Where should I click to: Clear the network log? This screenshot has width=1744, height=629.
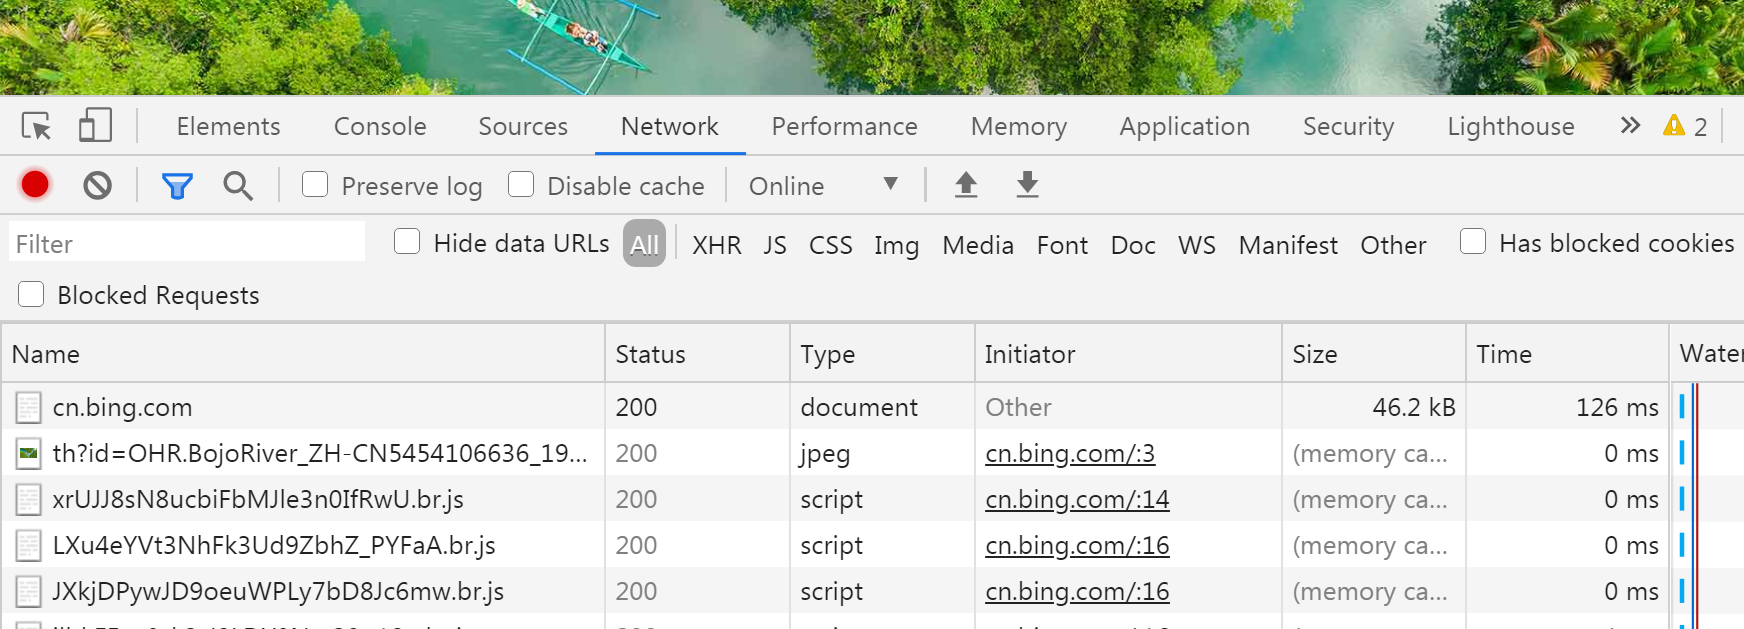(x=97, y=185)
